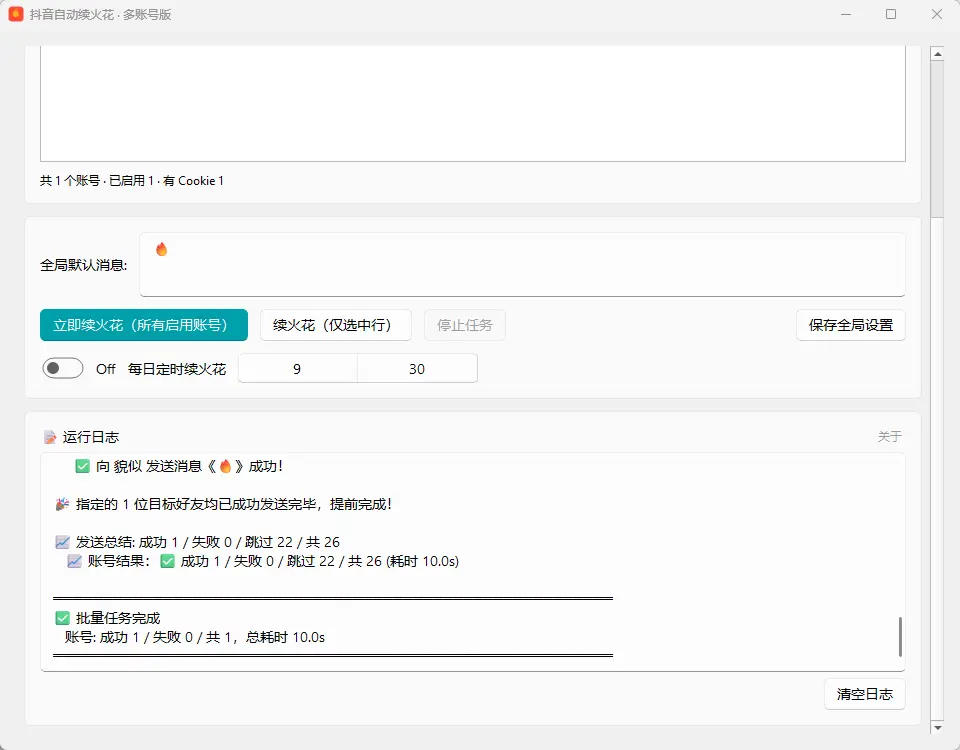Clear the log with 清空日志
The height and width of the screenshot is (750, 960).
[864, 694]
